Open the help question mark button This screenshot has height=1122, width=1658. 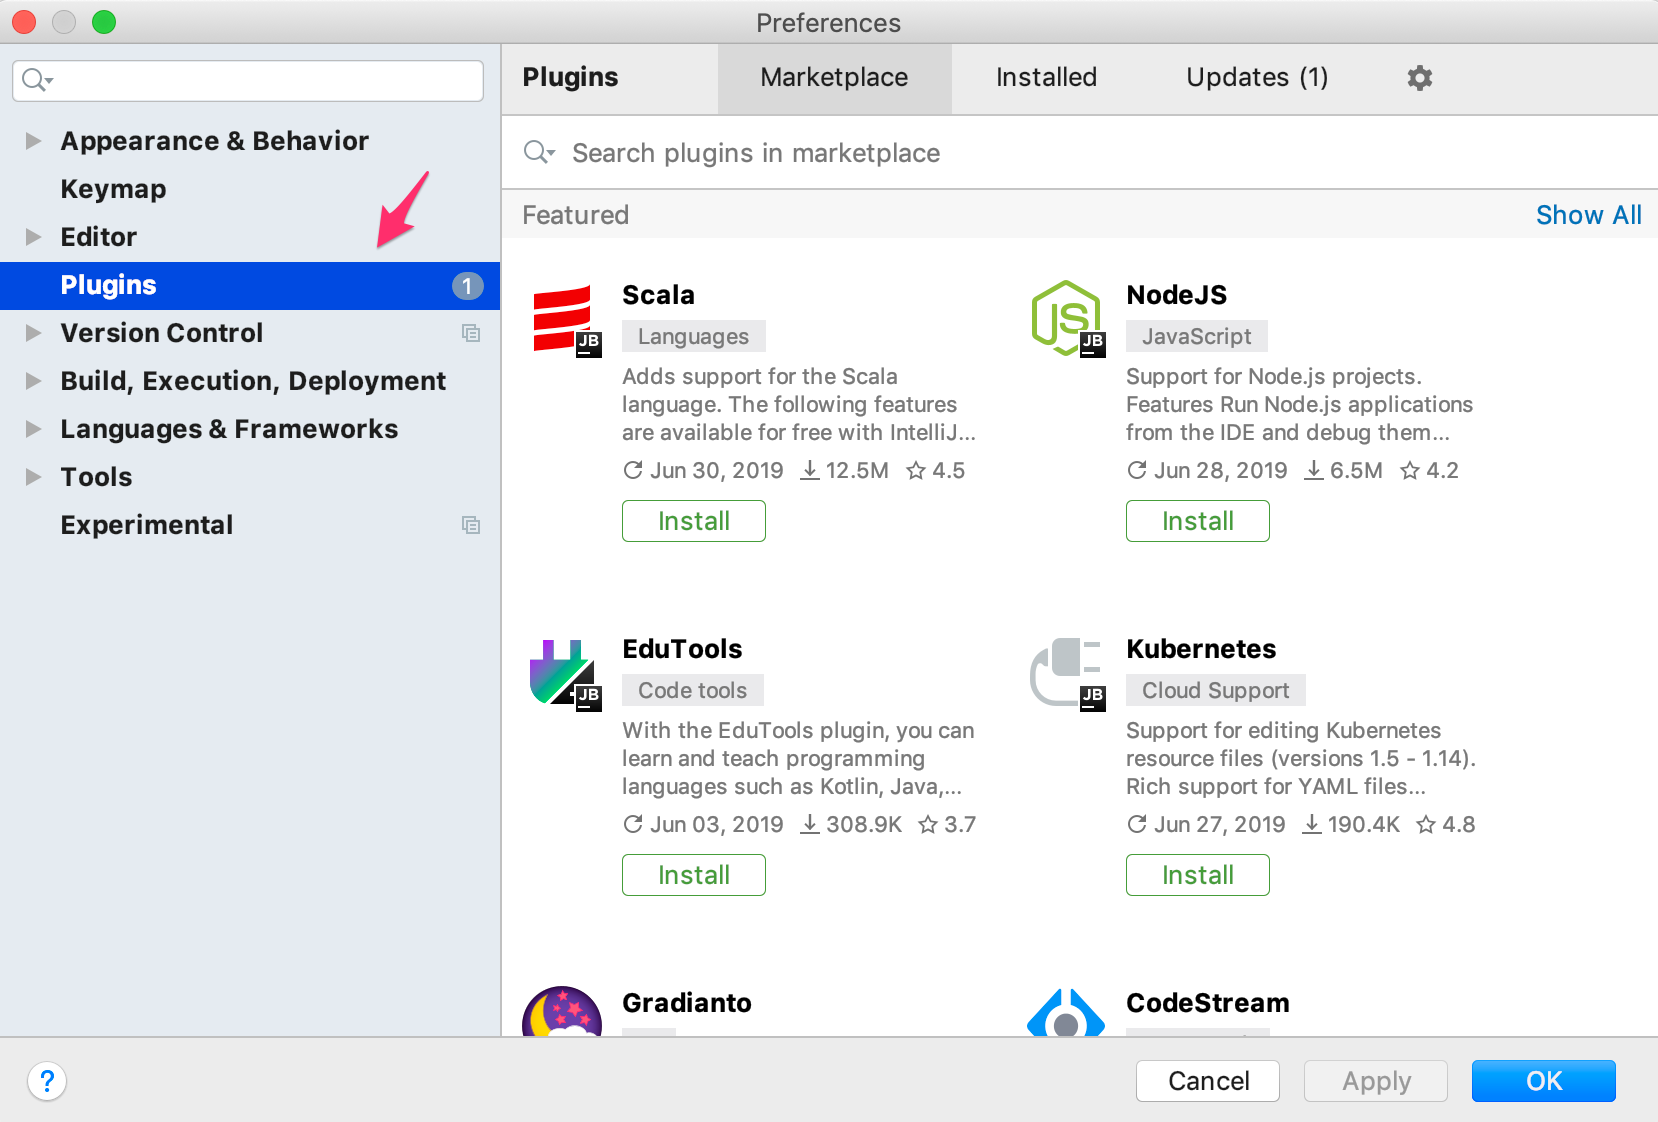click(x=47, y=1081)
